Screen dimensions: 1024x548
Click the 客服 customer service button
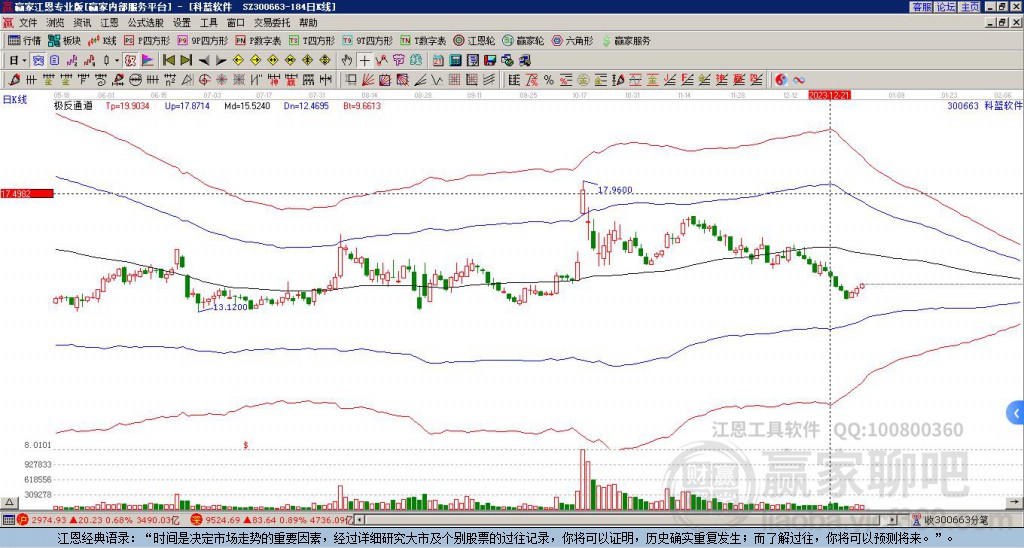[x=922, y=7]
